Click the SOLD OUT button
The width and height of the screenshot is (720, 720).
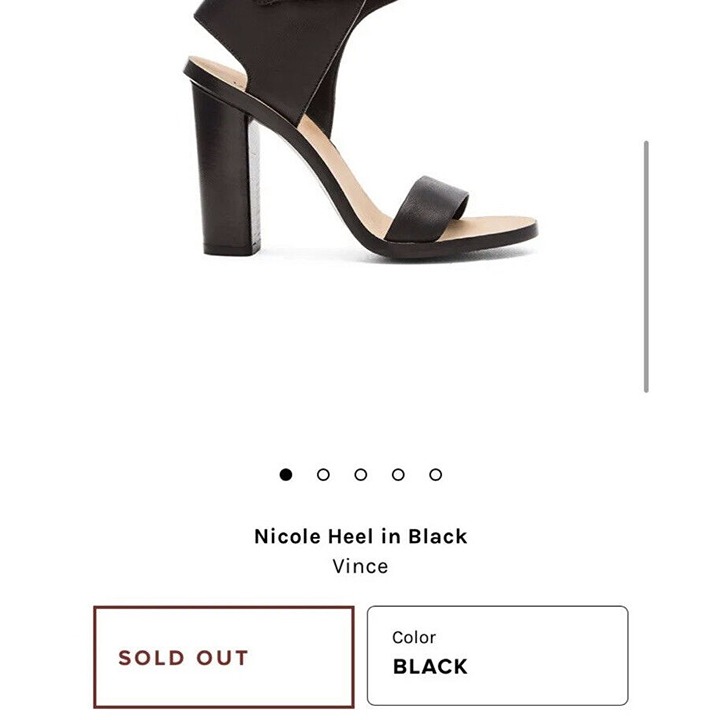[x=224, y=657]
